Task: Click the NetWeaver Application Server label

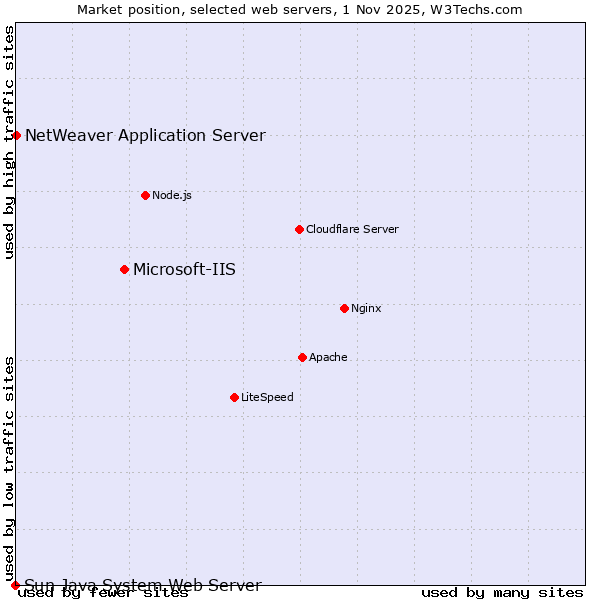Action: [x=145, y=135]
